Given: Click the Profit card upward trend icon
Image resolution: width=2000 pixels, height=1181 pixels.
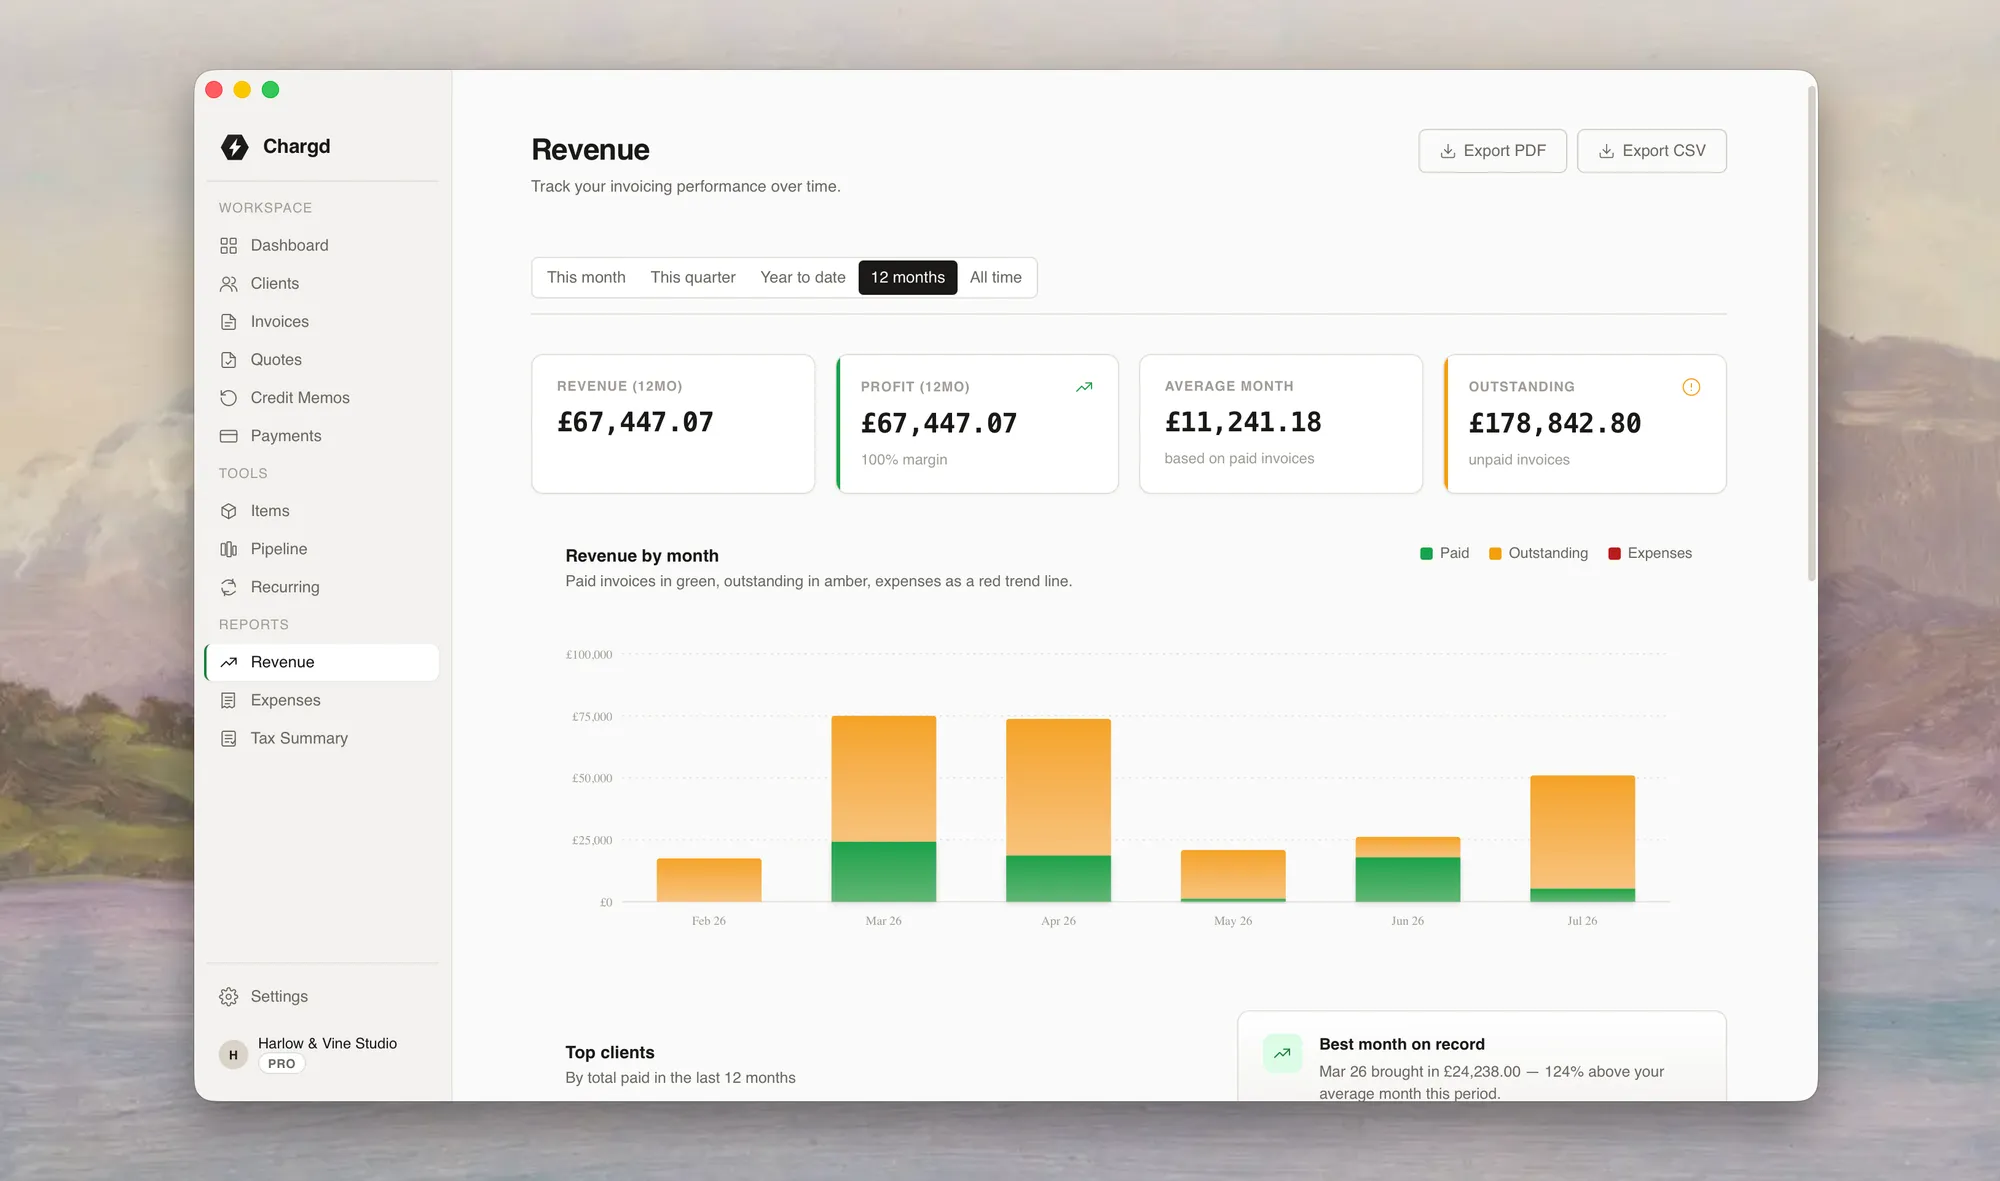Looking at the screenshot, I should (x=1084, y=387).
